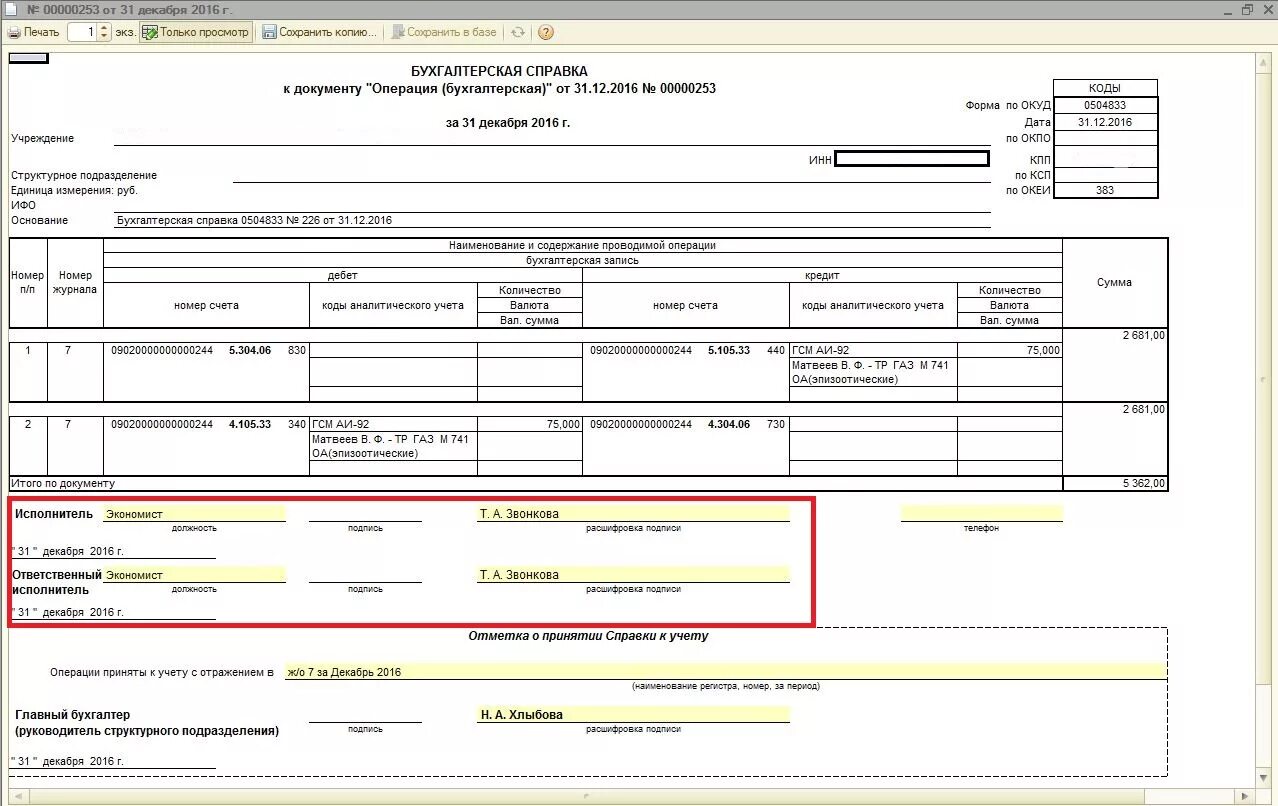
Task: Click the copies count stepper arrows
Action: 104,32
